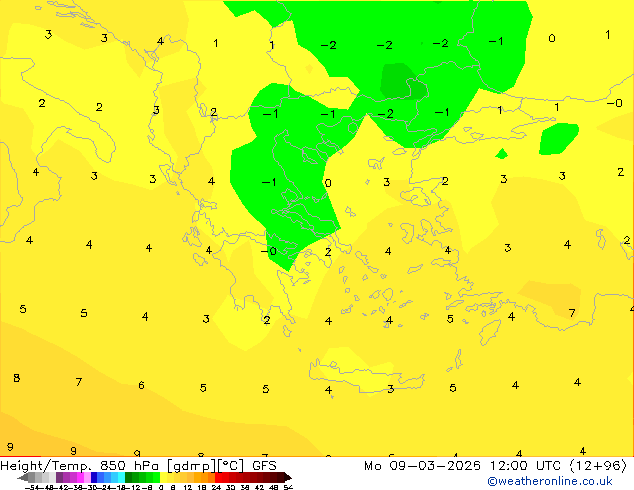Click the '[gdmp]' unit label in the title
The height and width of the screenshot is (490, 634).
click(x=192, y=466)
